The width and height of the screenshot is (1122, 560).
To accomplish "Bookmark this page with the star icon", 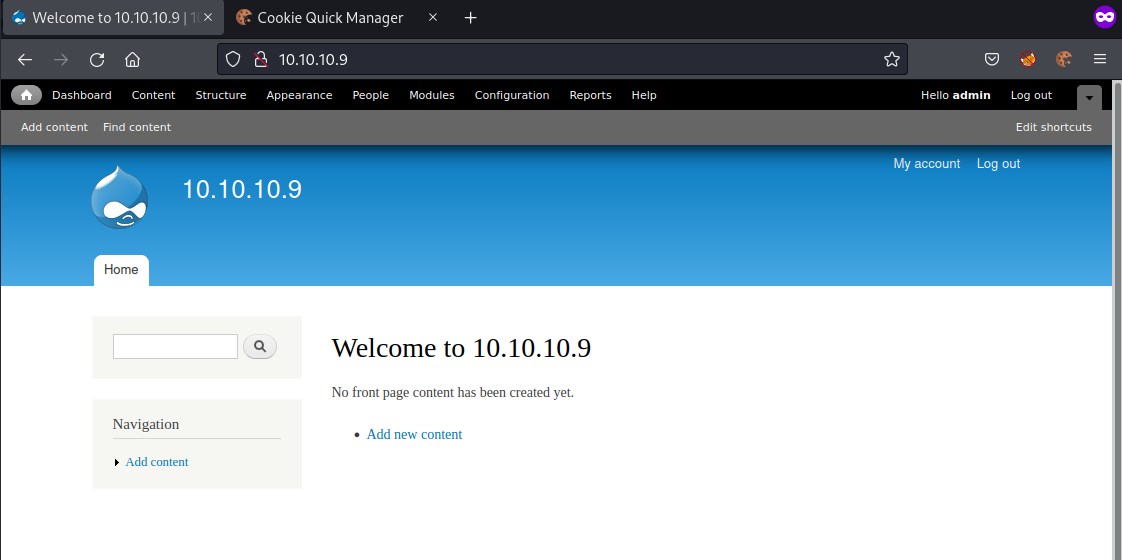I will click(892, 60).
